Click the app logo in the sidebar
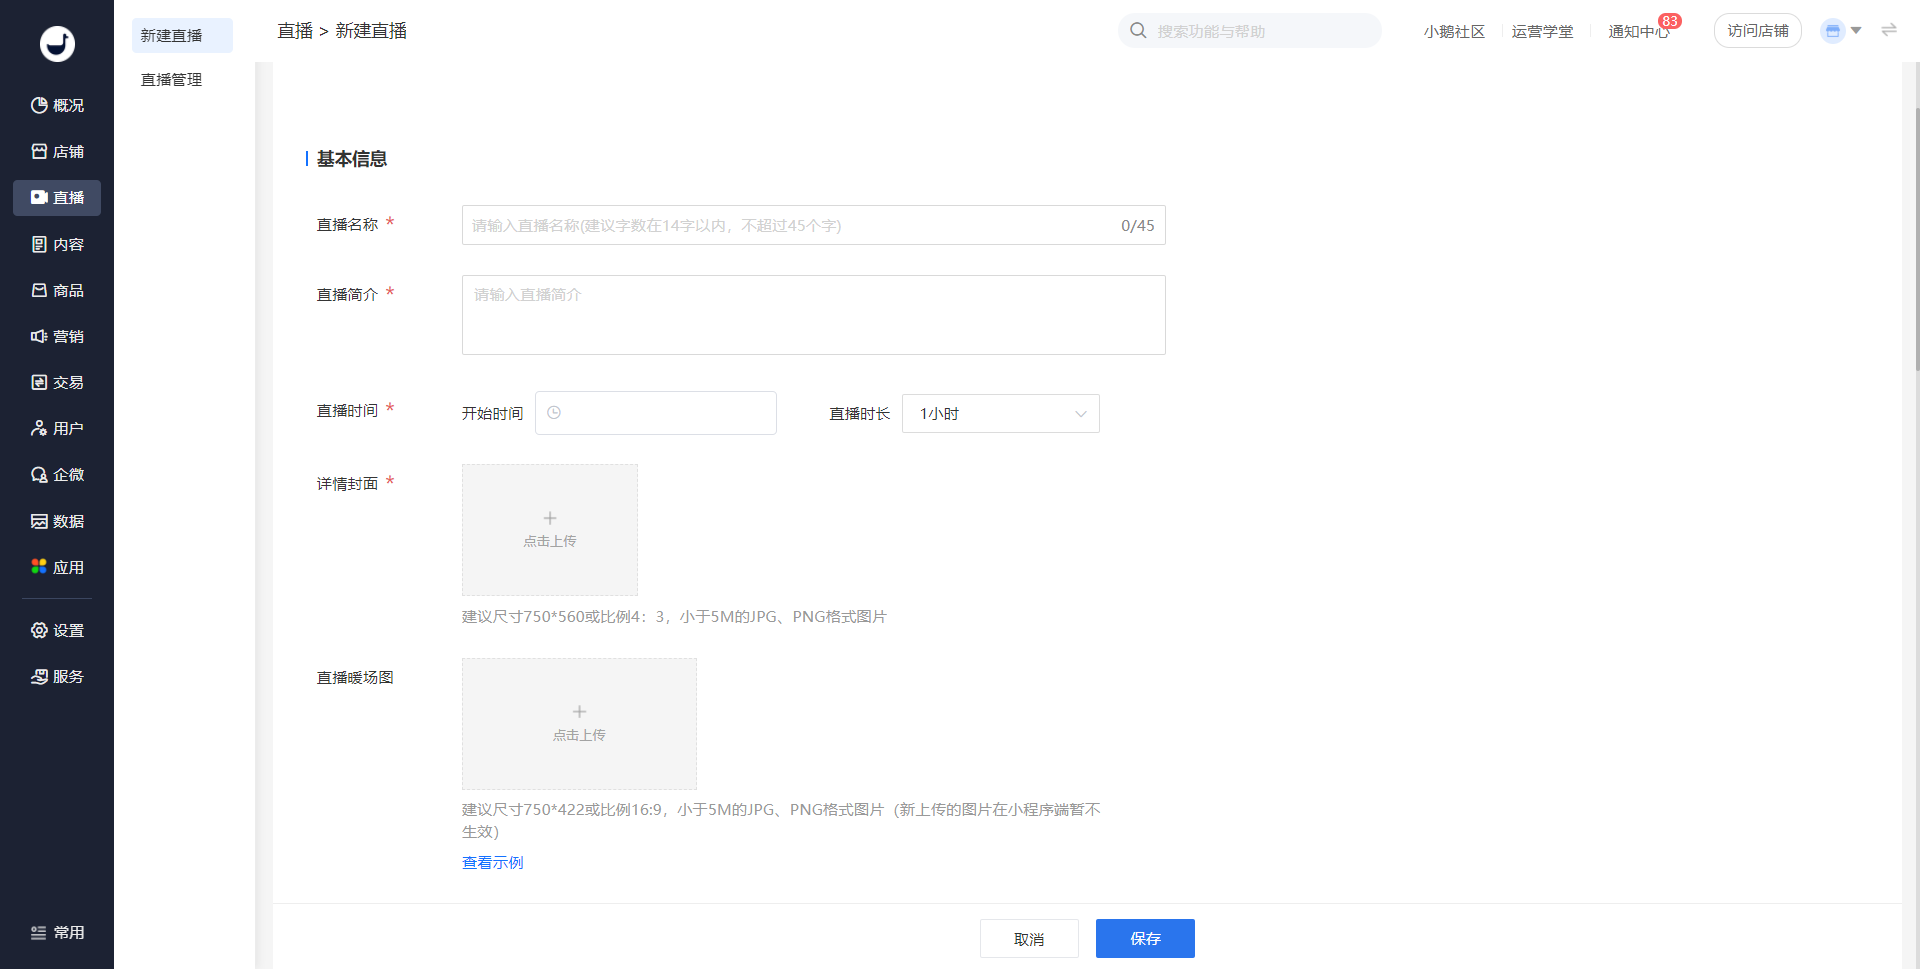The height and width of the screenshot is (969, 1920). click(57, 44)
